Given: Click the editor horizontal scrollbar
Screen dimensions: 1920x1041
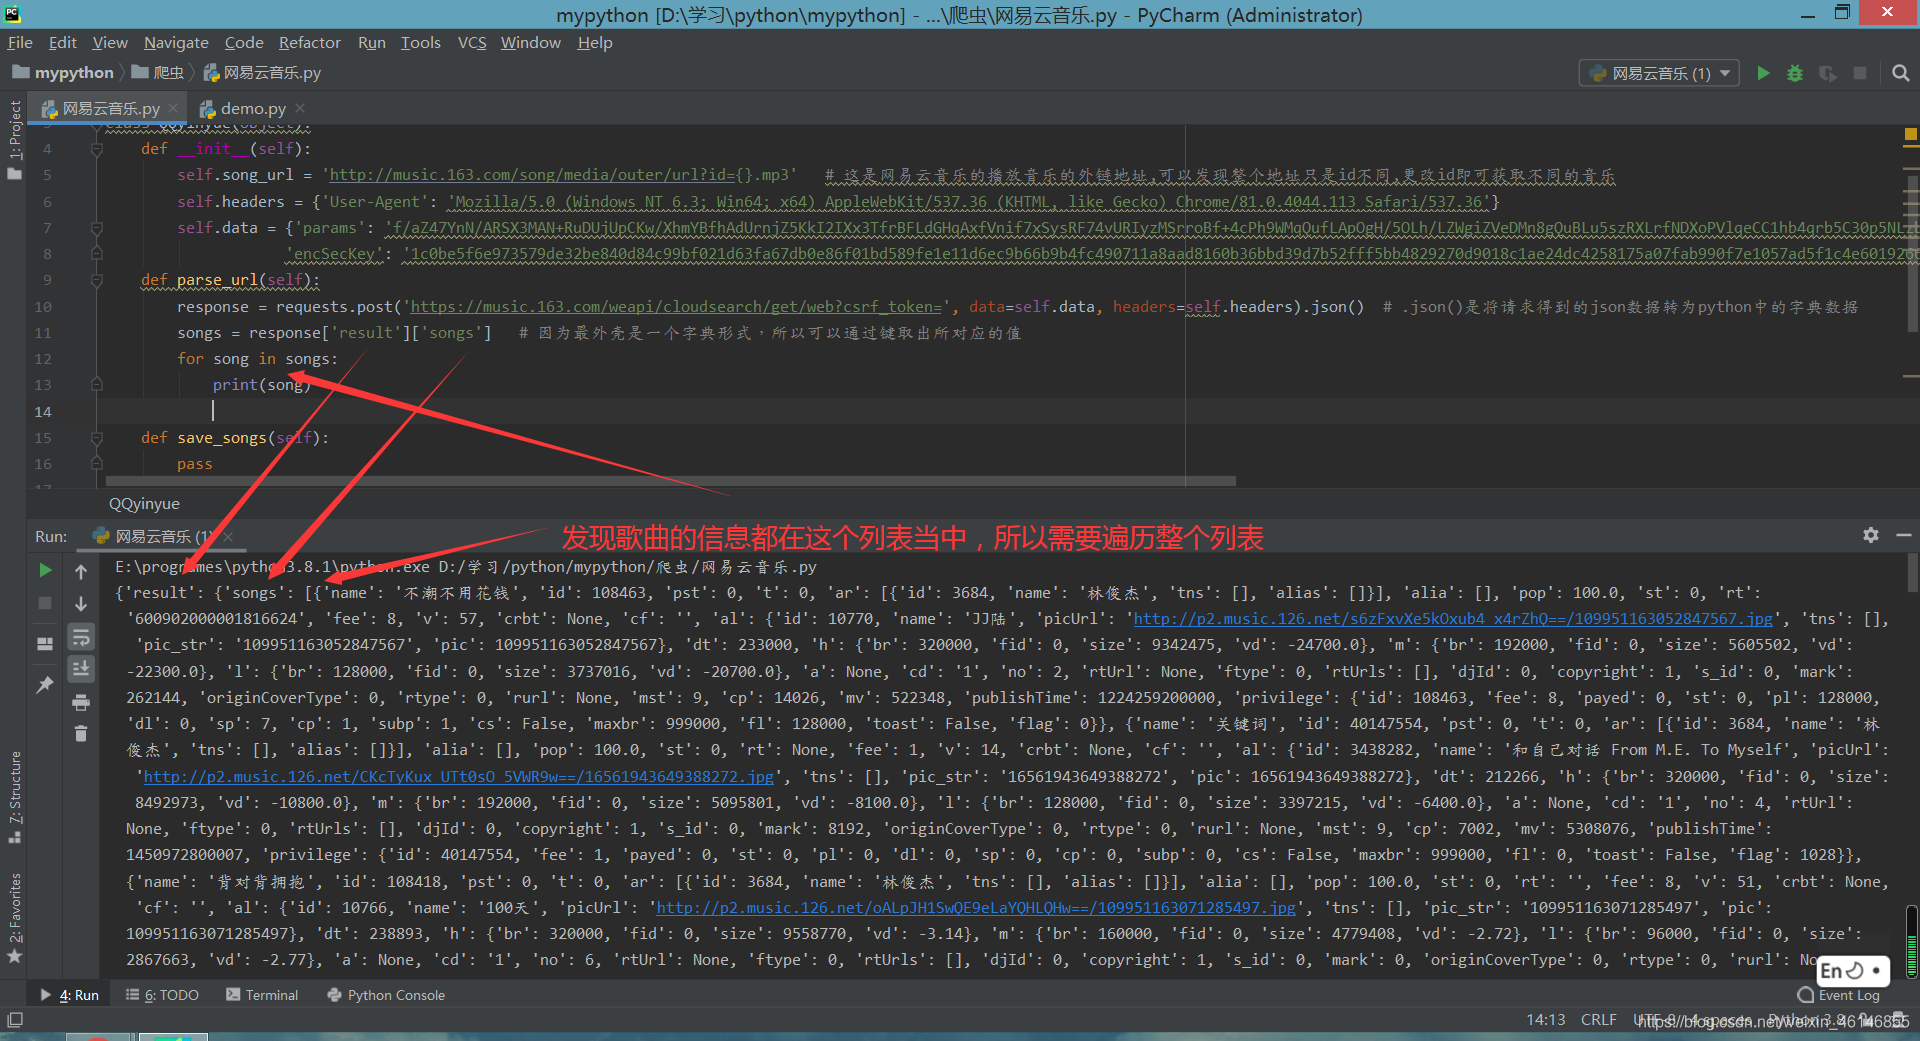Looking at the screenshot, I should [x=670, y=481].
